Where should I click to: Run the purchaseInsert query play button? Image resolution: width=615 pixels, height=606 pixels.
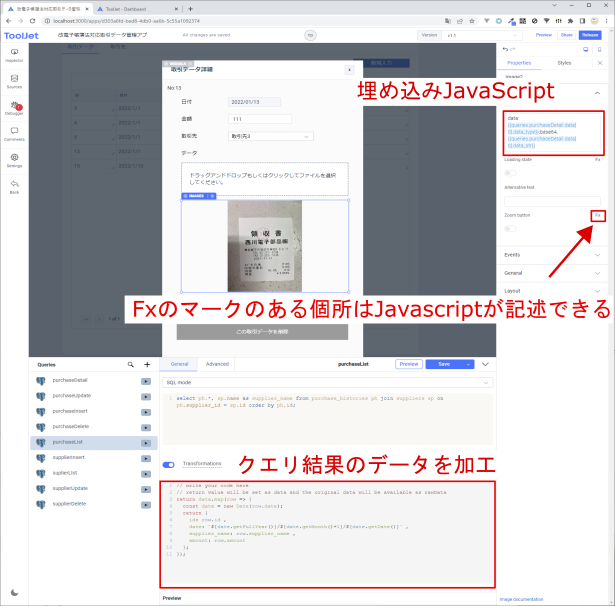(146, 412)
